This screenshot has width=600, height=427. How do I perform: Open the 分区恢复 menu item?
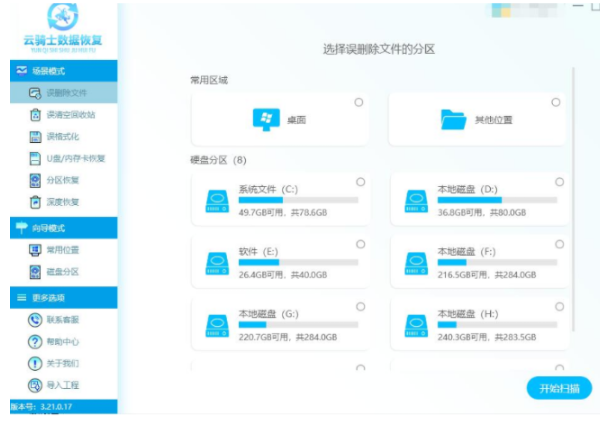point(62,180)
